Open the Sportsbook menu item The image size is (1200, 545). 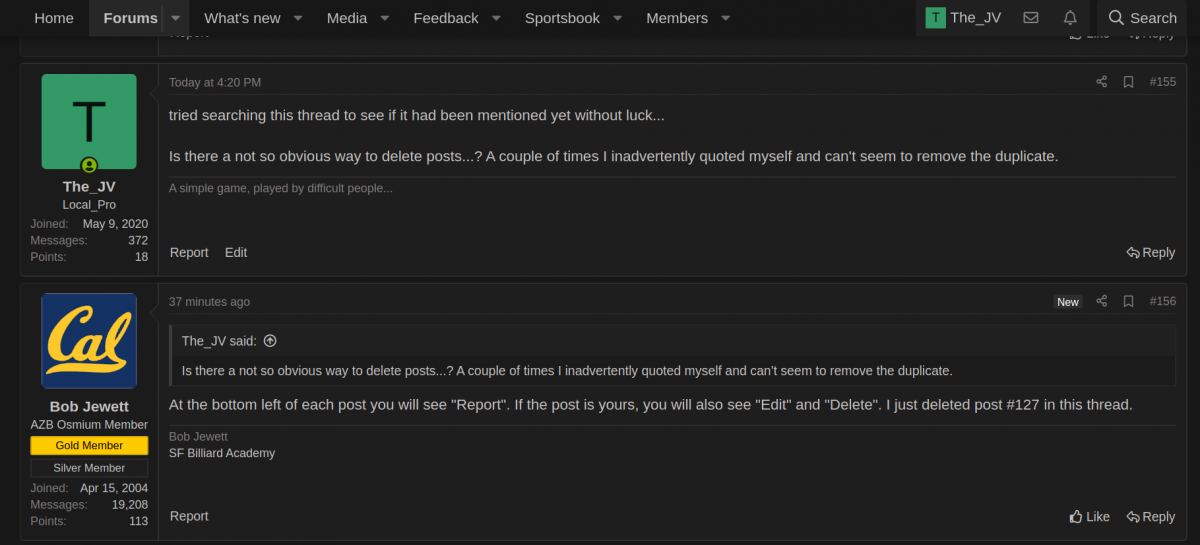tap(562, 18)
